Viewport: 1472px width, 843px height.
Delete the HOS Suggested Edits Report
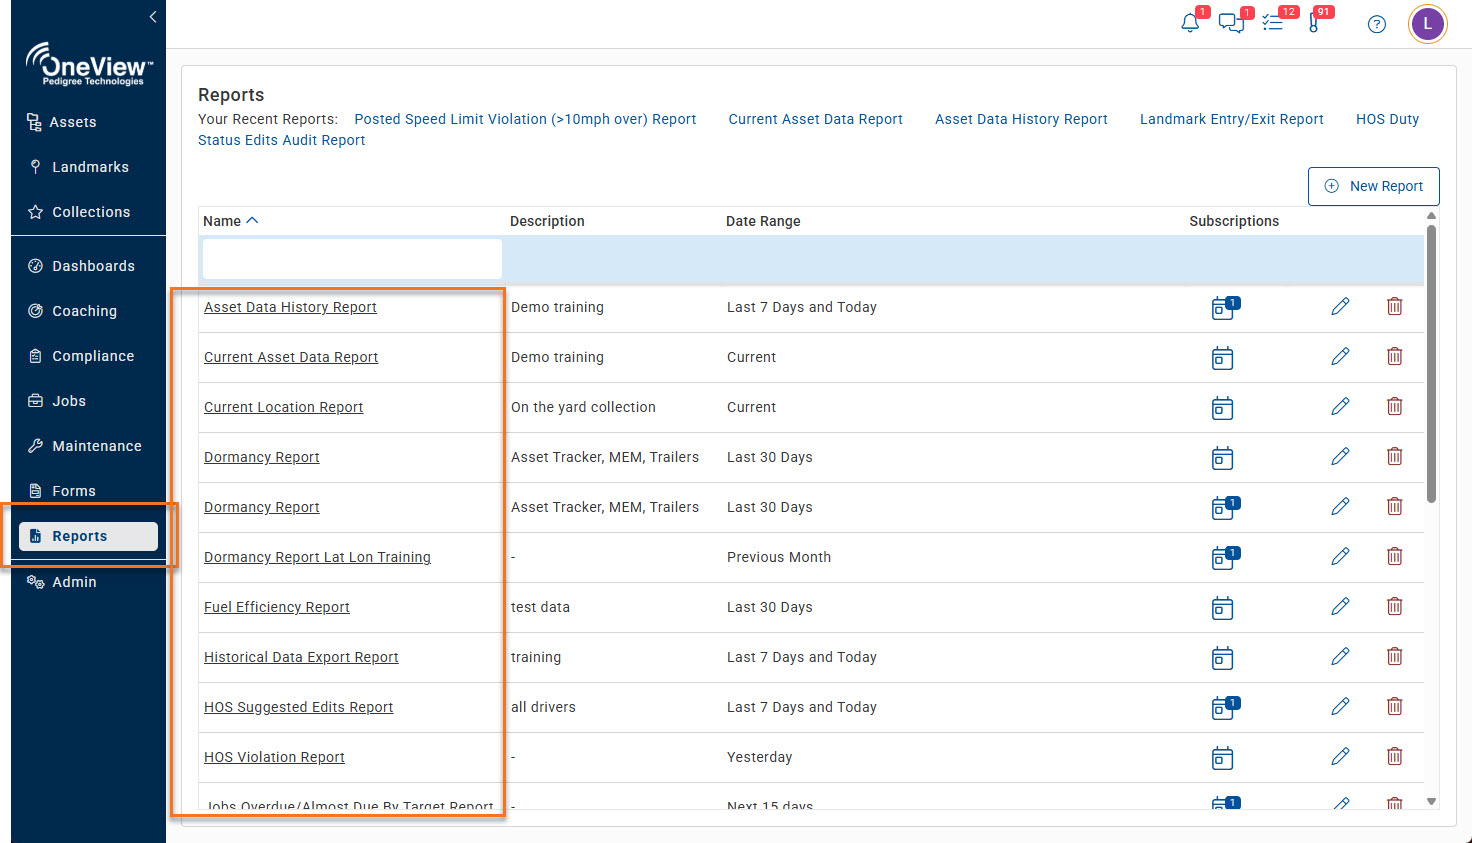pos(1394,706)
